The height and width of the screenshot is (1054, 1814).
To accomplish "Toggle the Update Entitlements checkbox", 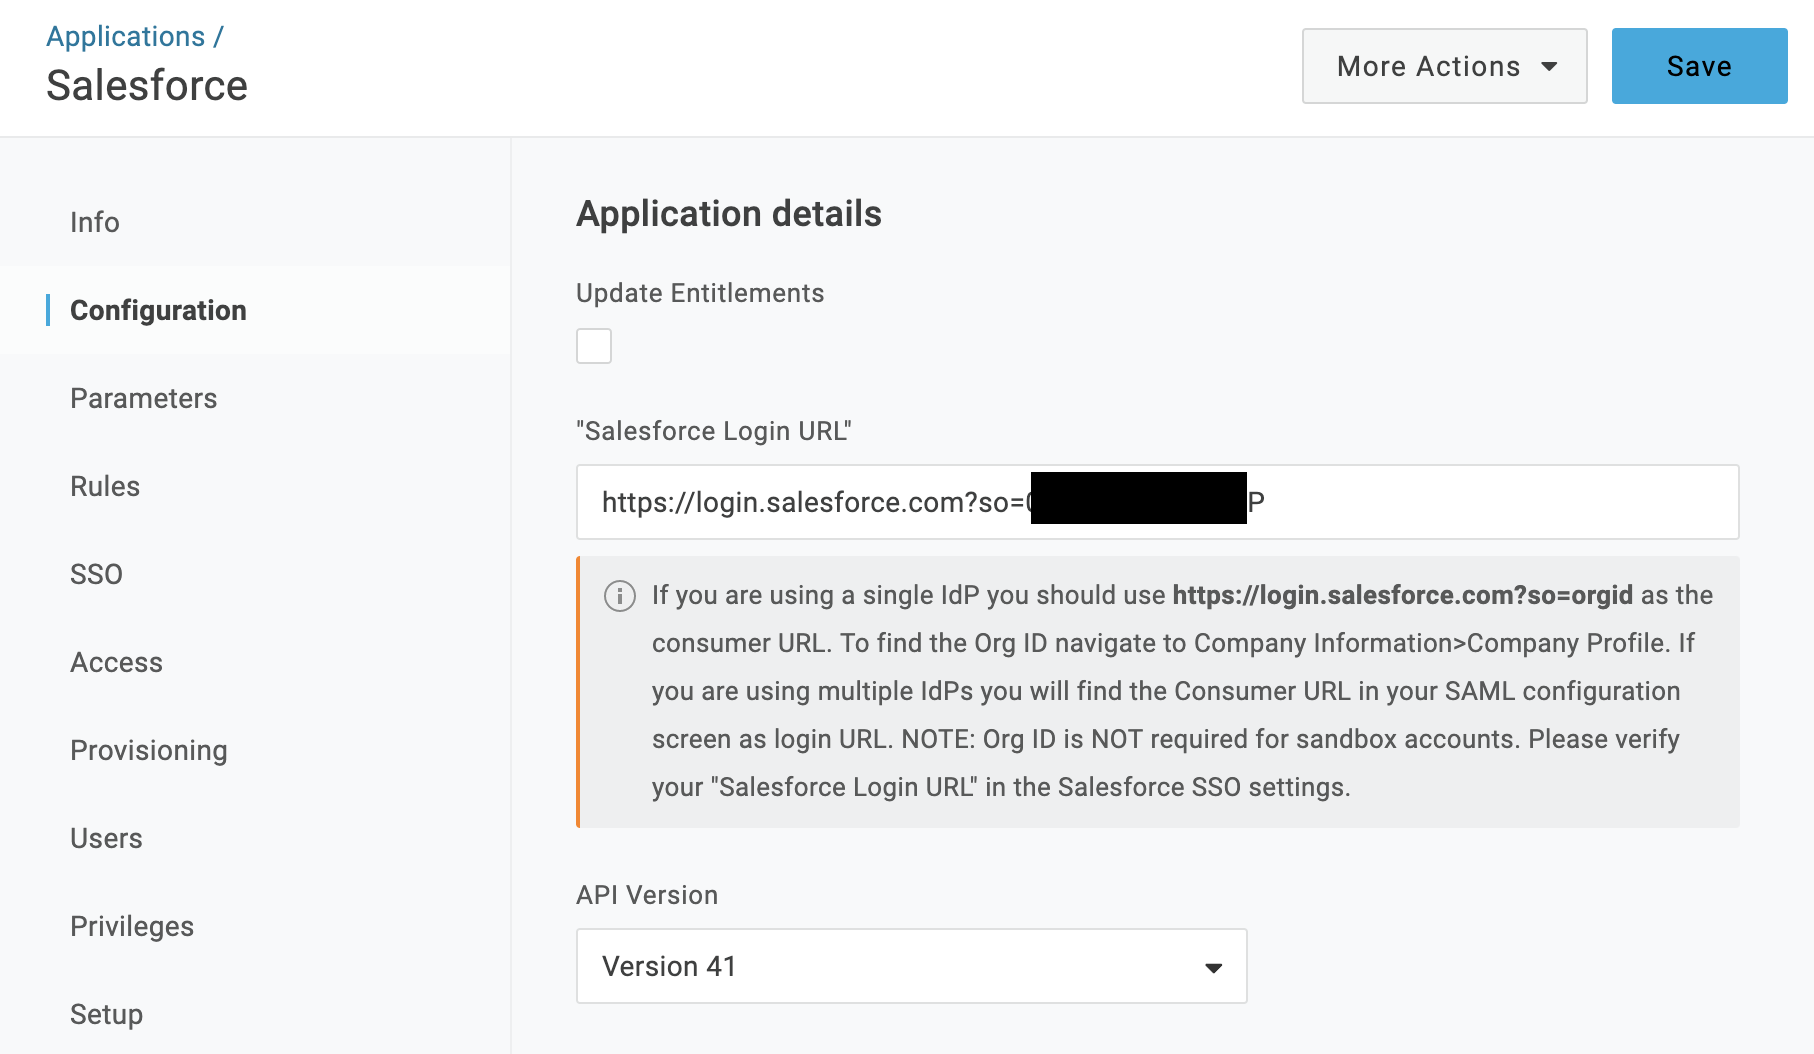I will 594,346.
